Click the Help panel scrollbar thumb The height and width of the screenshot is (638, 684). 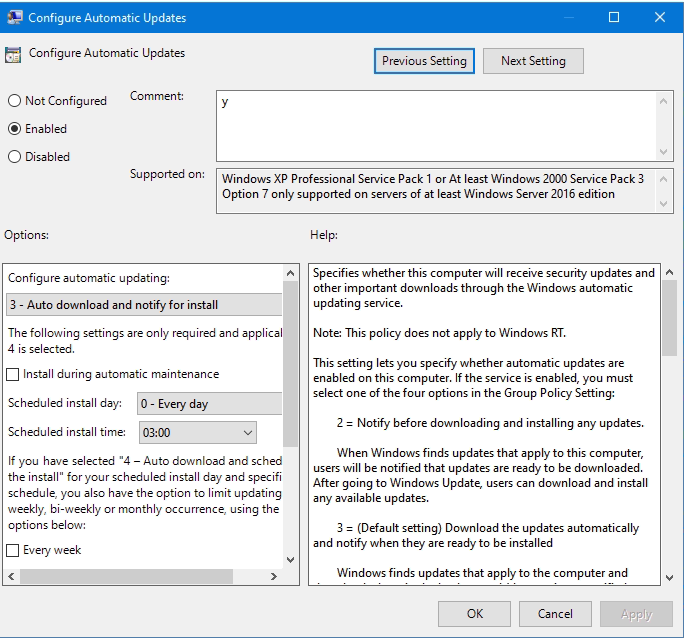[x=670, y=318]
